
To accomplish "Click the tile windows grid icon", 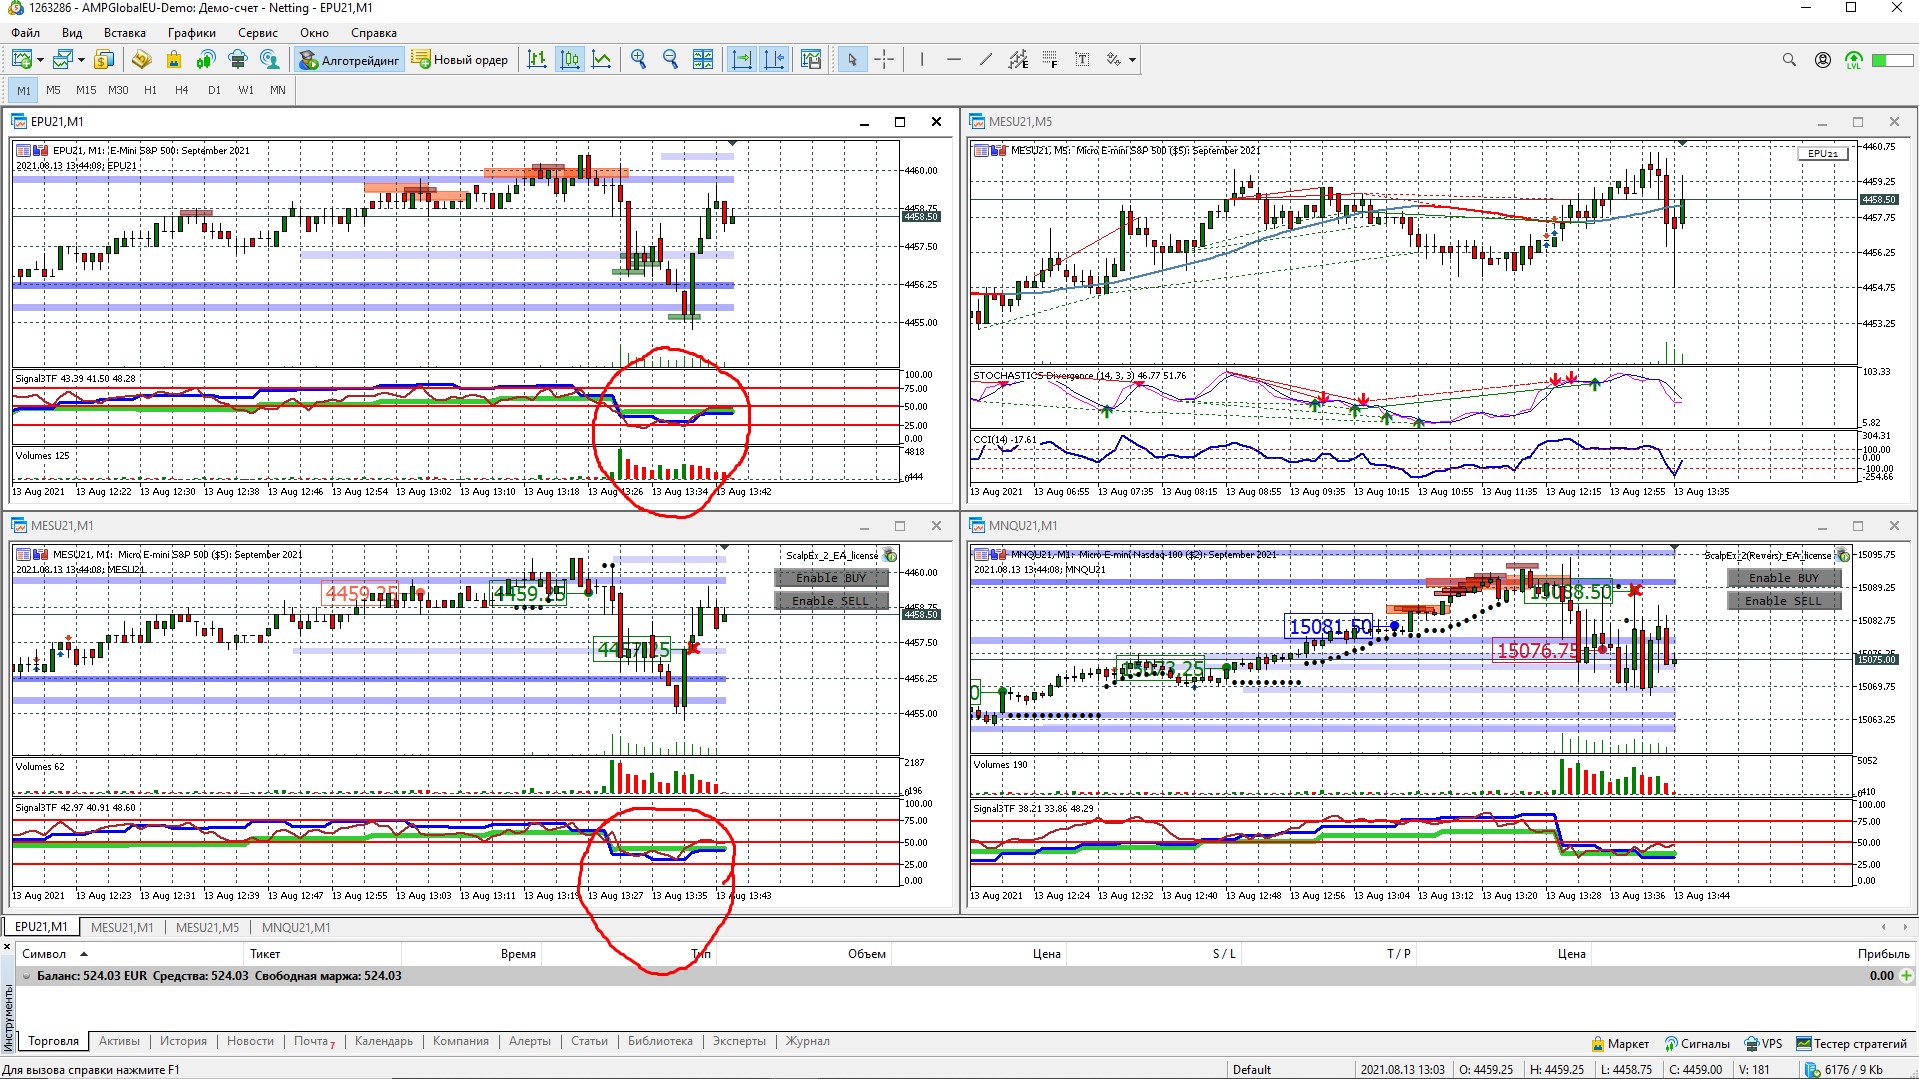I will point(703,60).
